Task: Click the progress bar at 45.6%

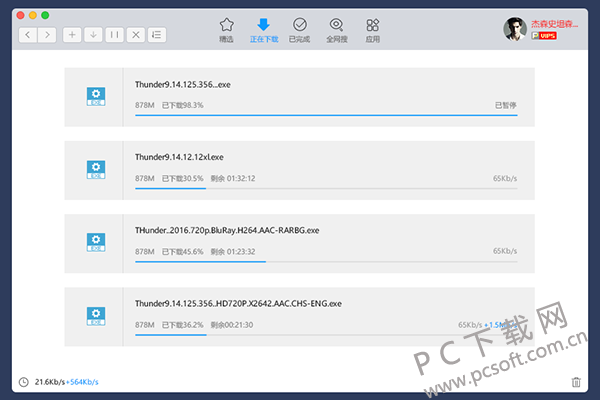Action: [326, 261]
